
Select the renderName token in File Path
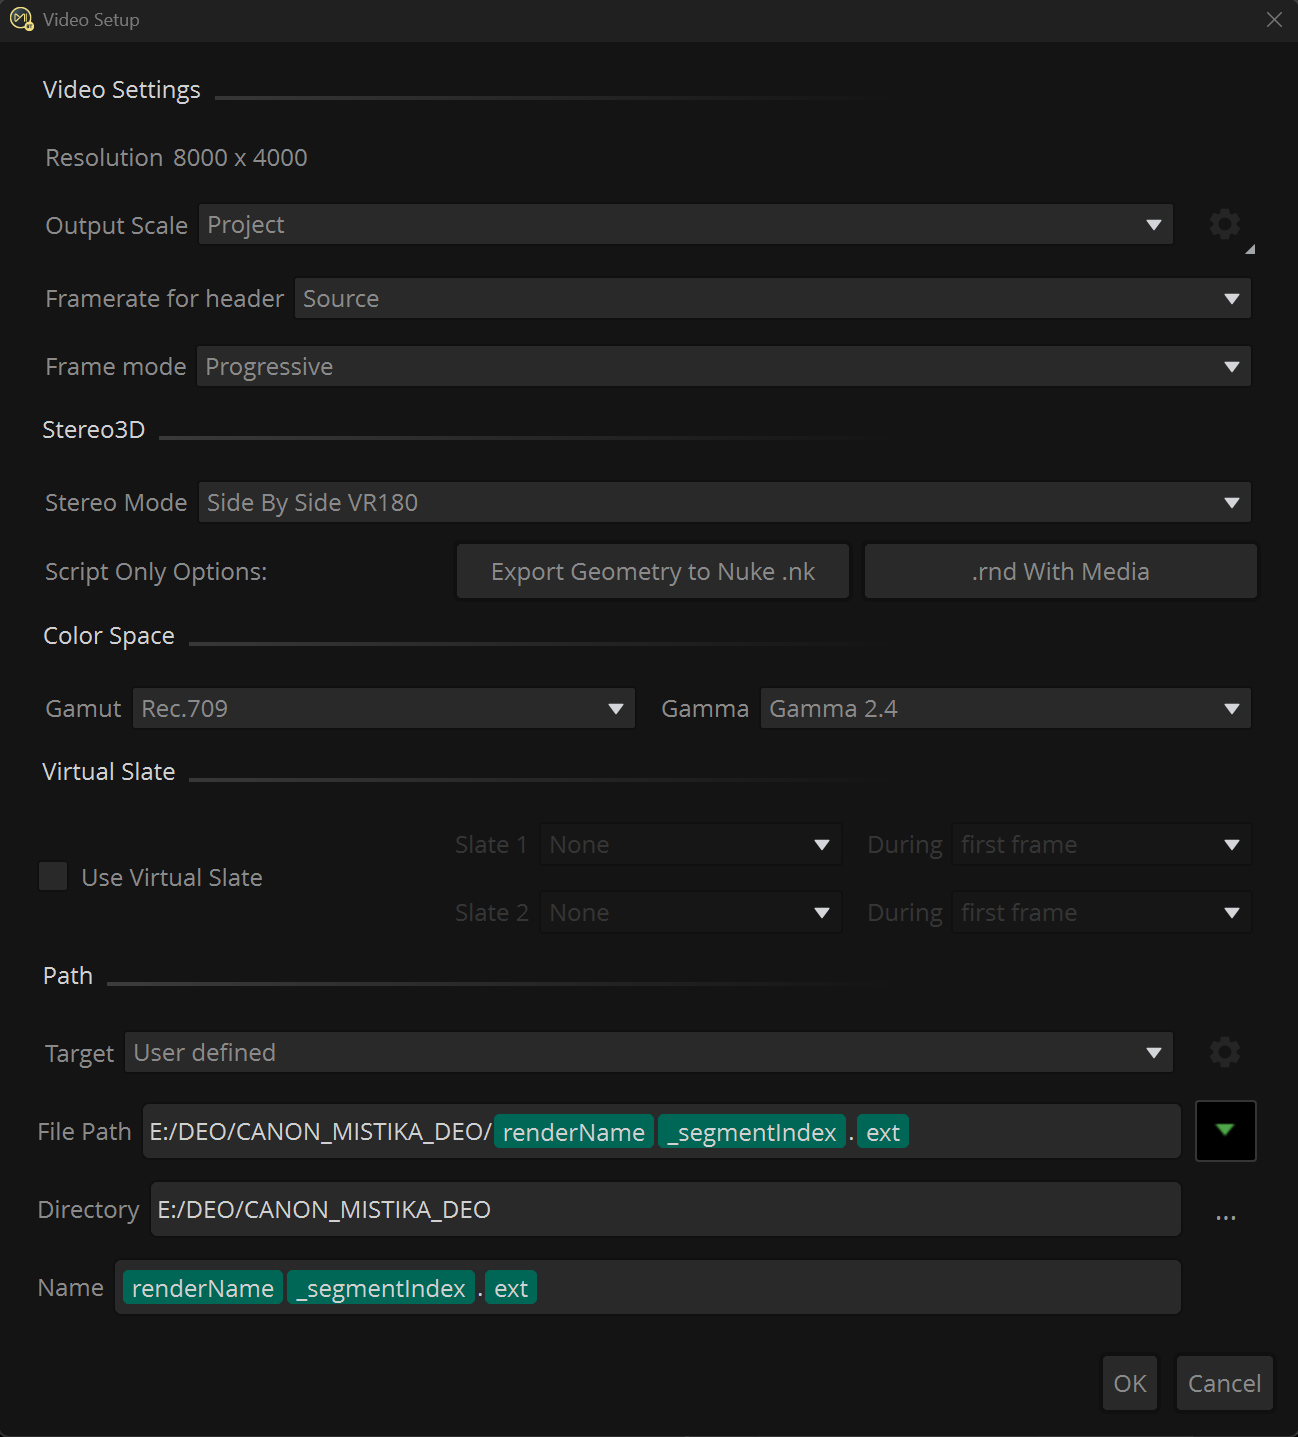pyautogui.click(x=574, y=1132)
